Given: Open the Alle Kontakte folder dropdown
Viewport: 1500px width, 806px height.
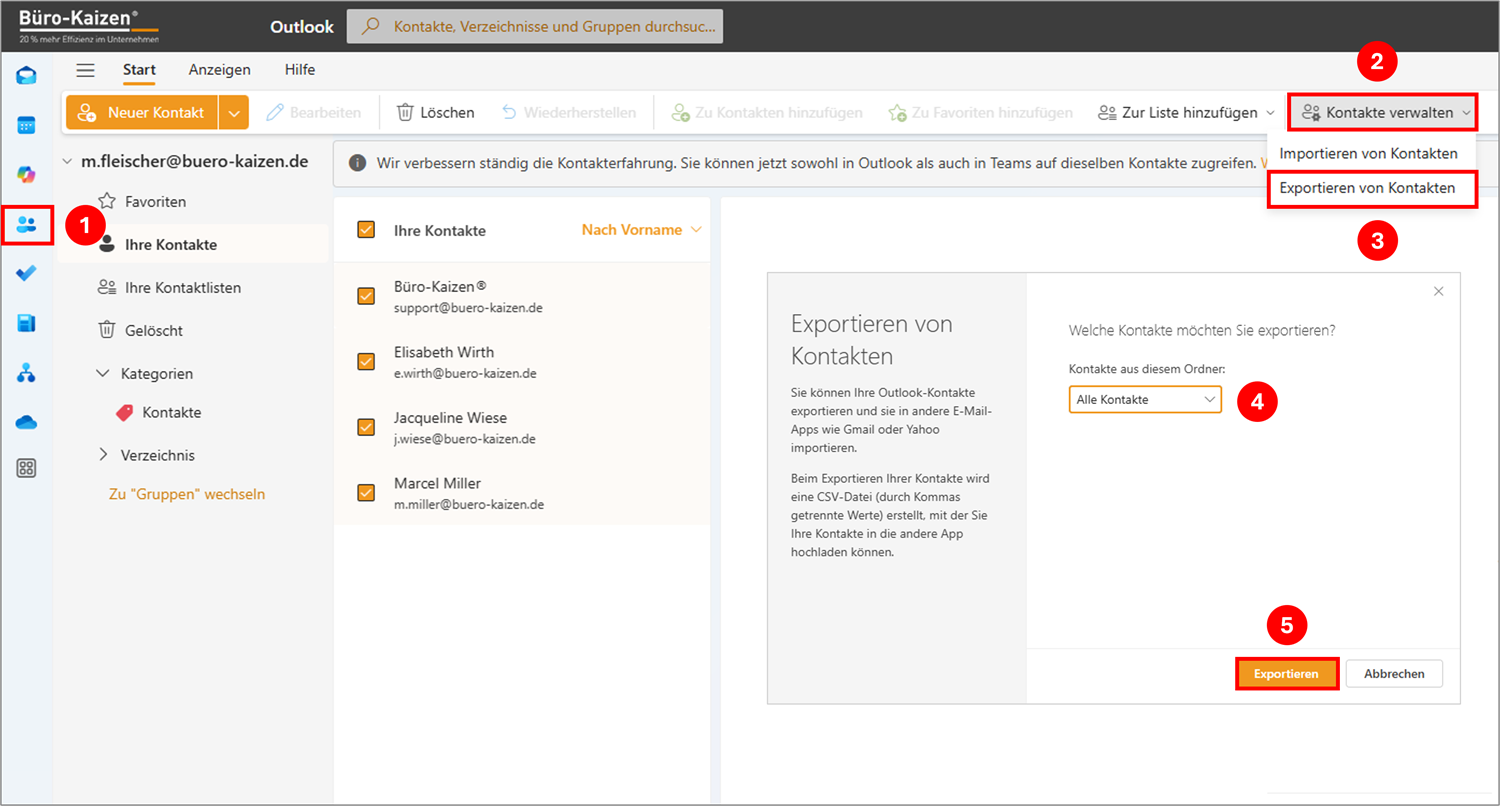Looking at the screenshot, I should [1145, 399].
